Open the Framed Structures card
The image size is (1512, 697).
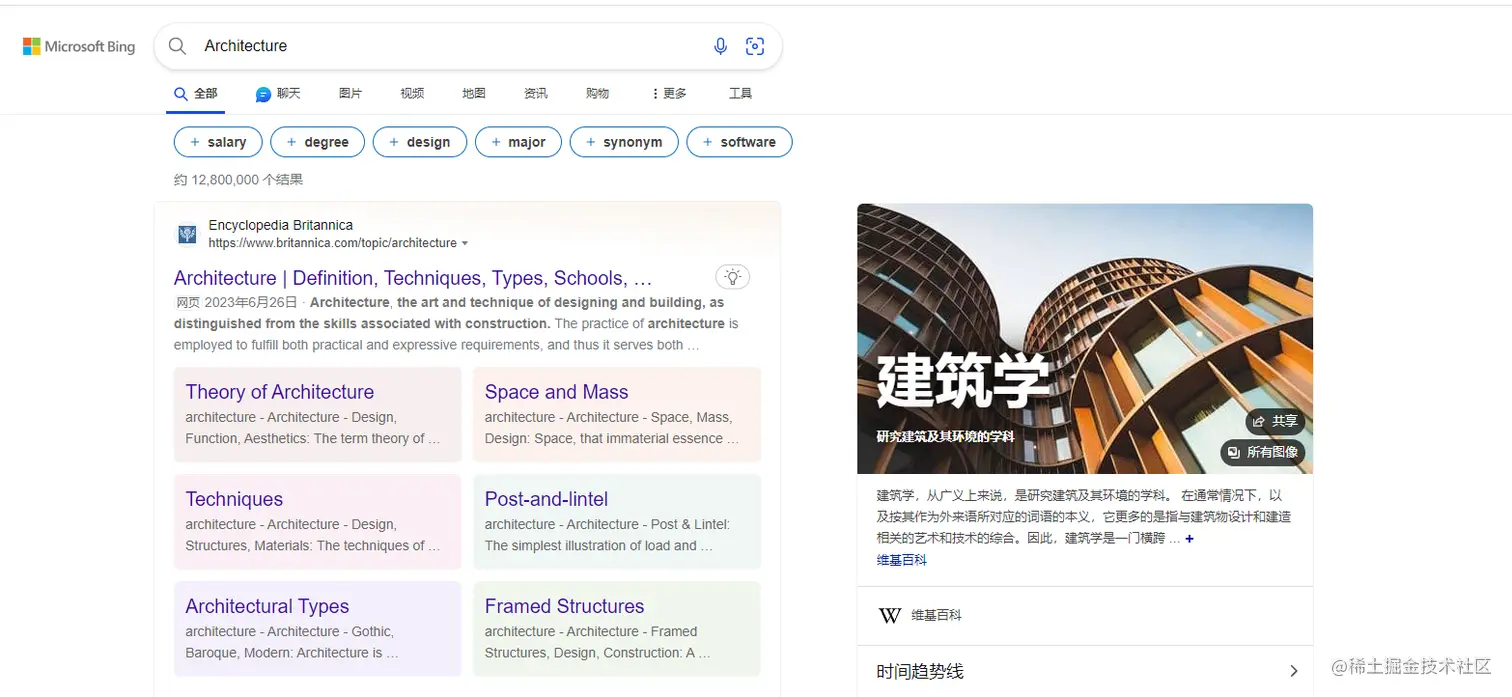tap(617, 628)
